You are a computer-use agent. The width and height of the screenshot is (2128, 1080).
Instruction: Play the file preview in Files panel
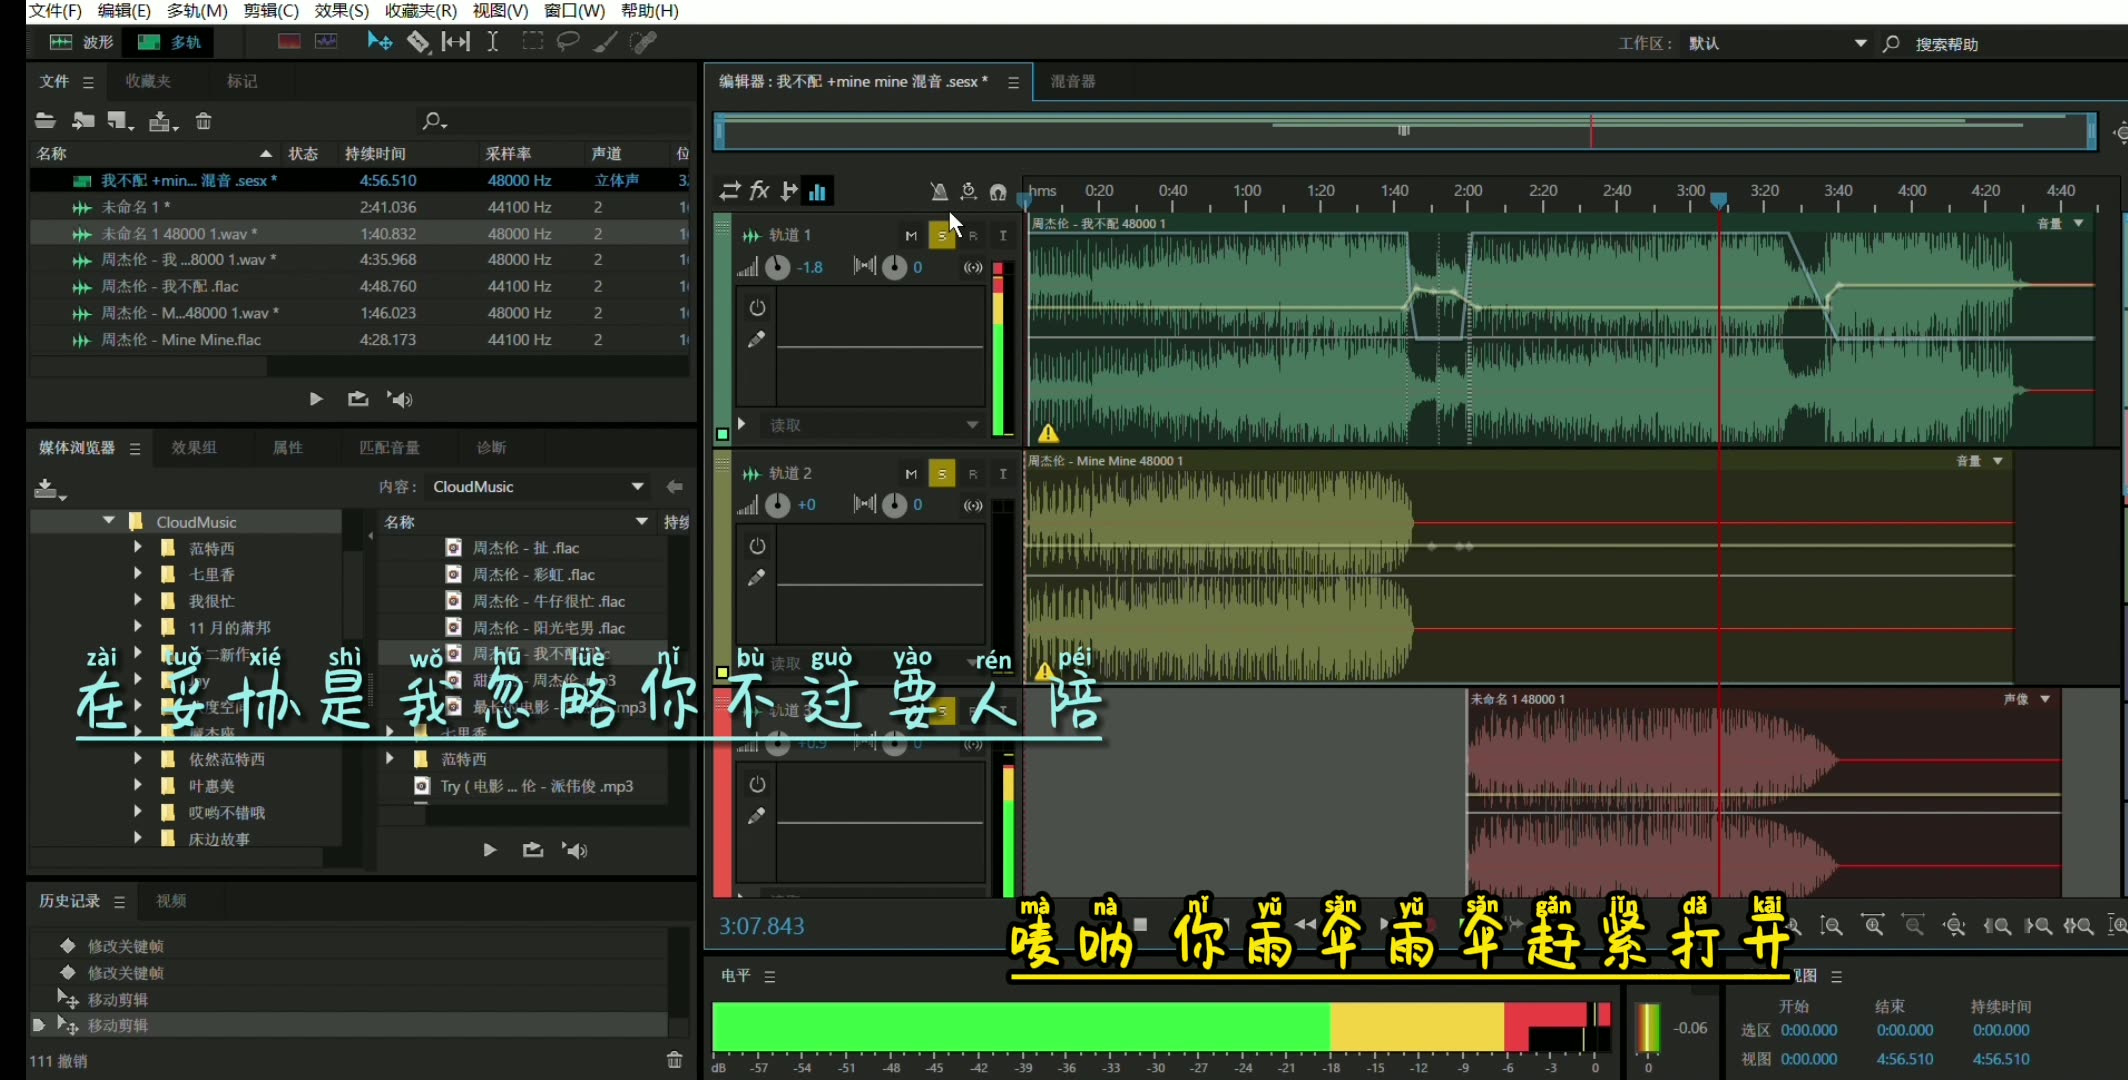316,399
